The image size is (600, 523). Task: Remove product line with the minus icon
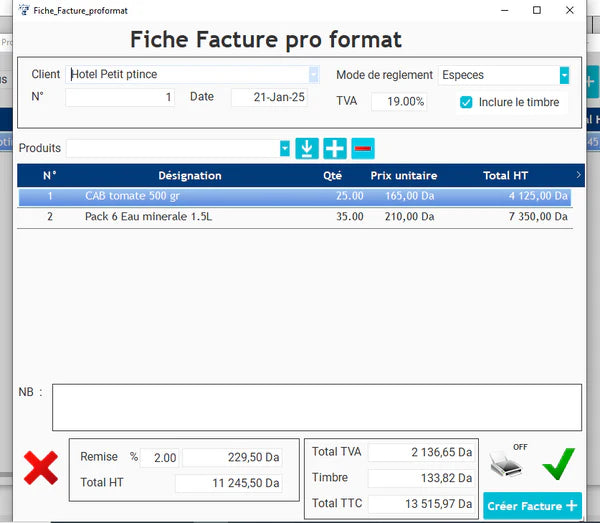point(363,148)
